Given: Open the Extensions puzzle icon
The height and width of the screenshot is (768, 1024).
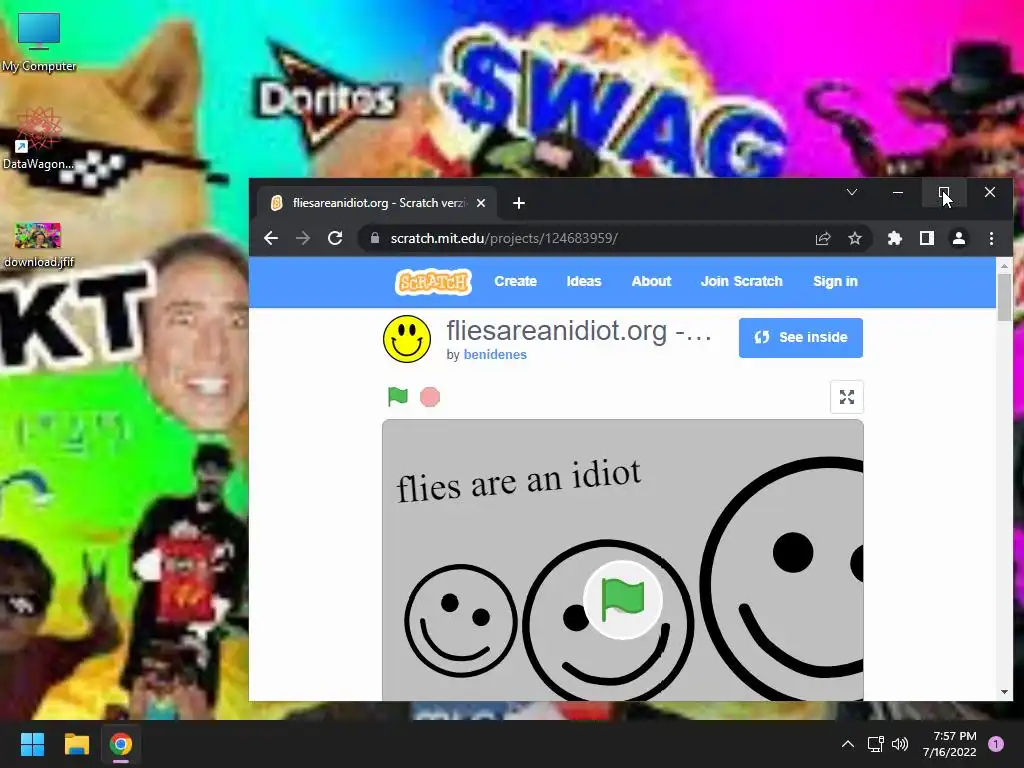Looking at the screenshot, I should tap(895, 238).
